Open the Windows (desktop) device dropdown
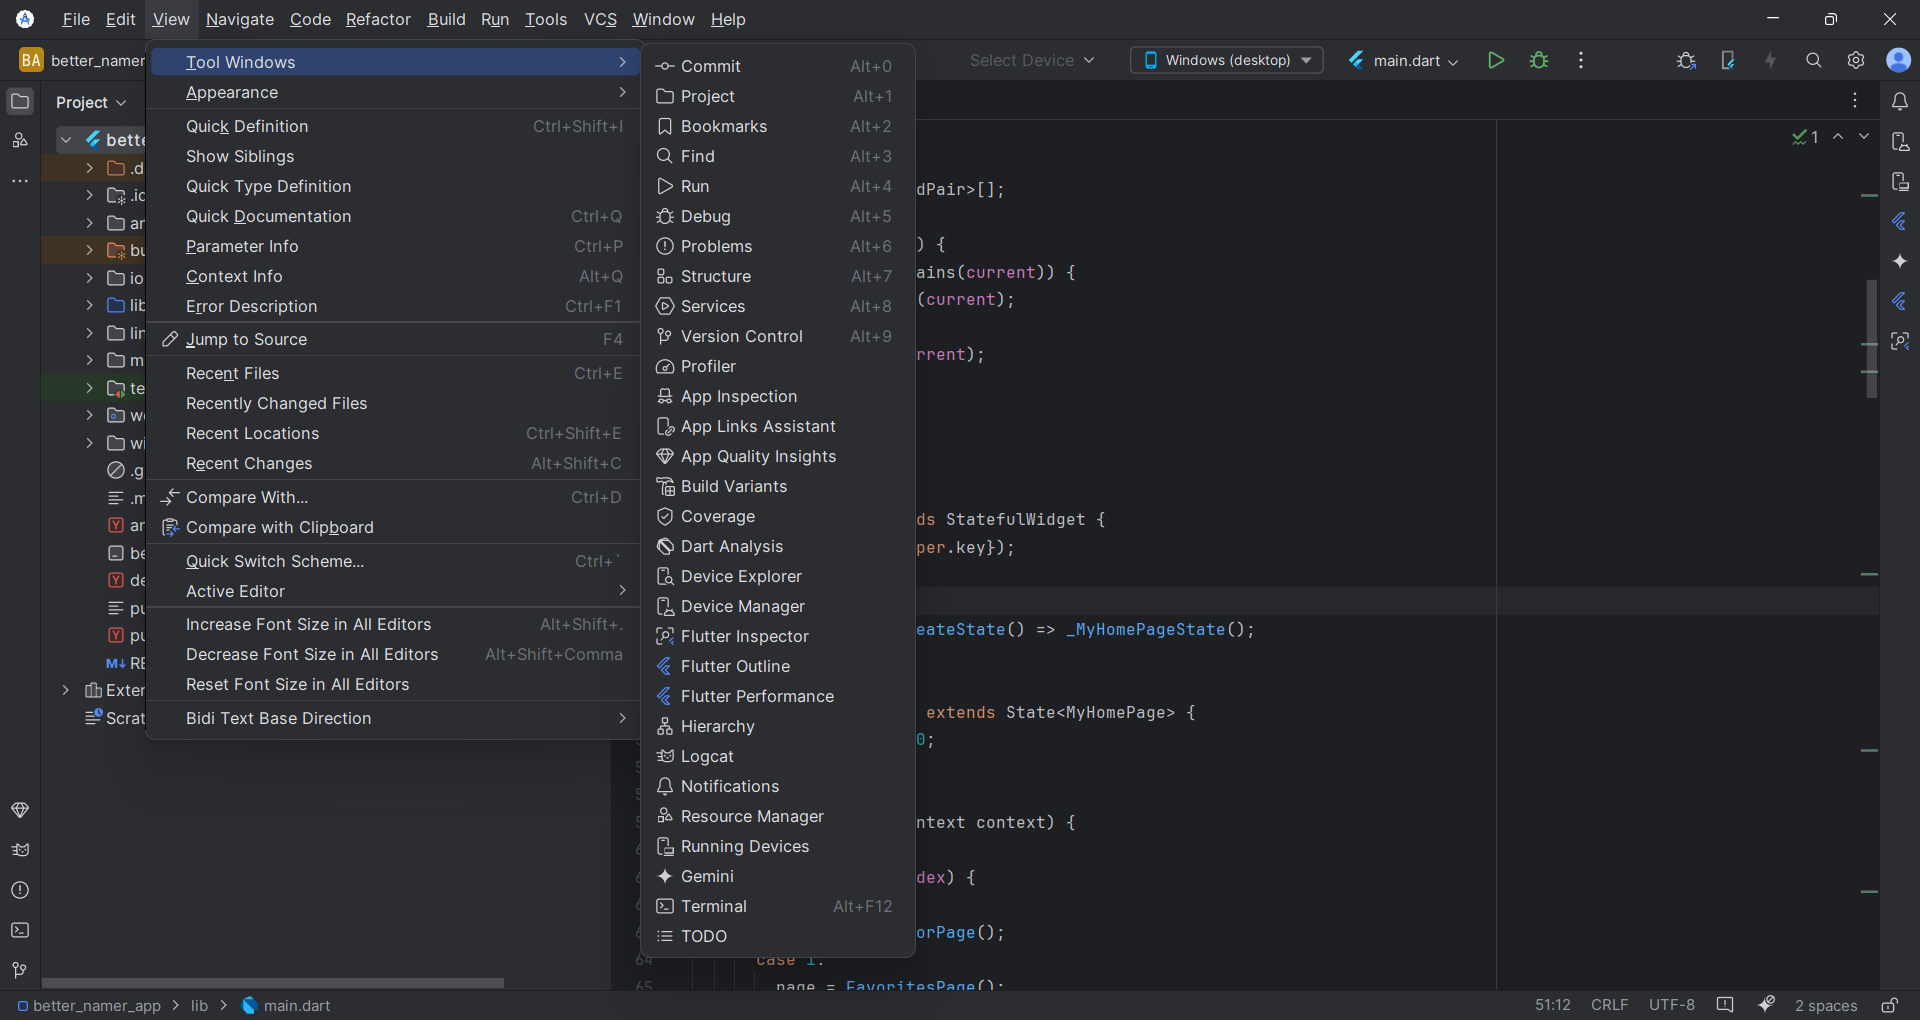 [1227, 60]
